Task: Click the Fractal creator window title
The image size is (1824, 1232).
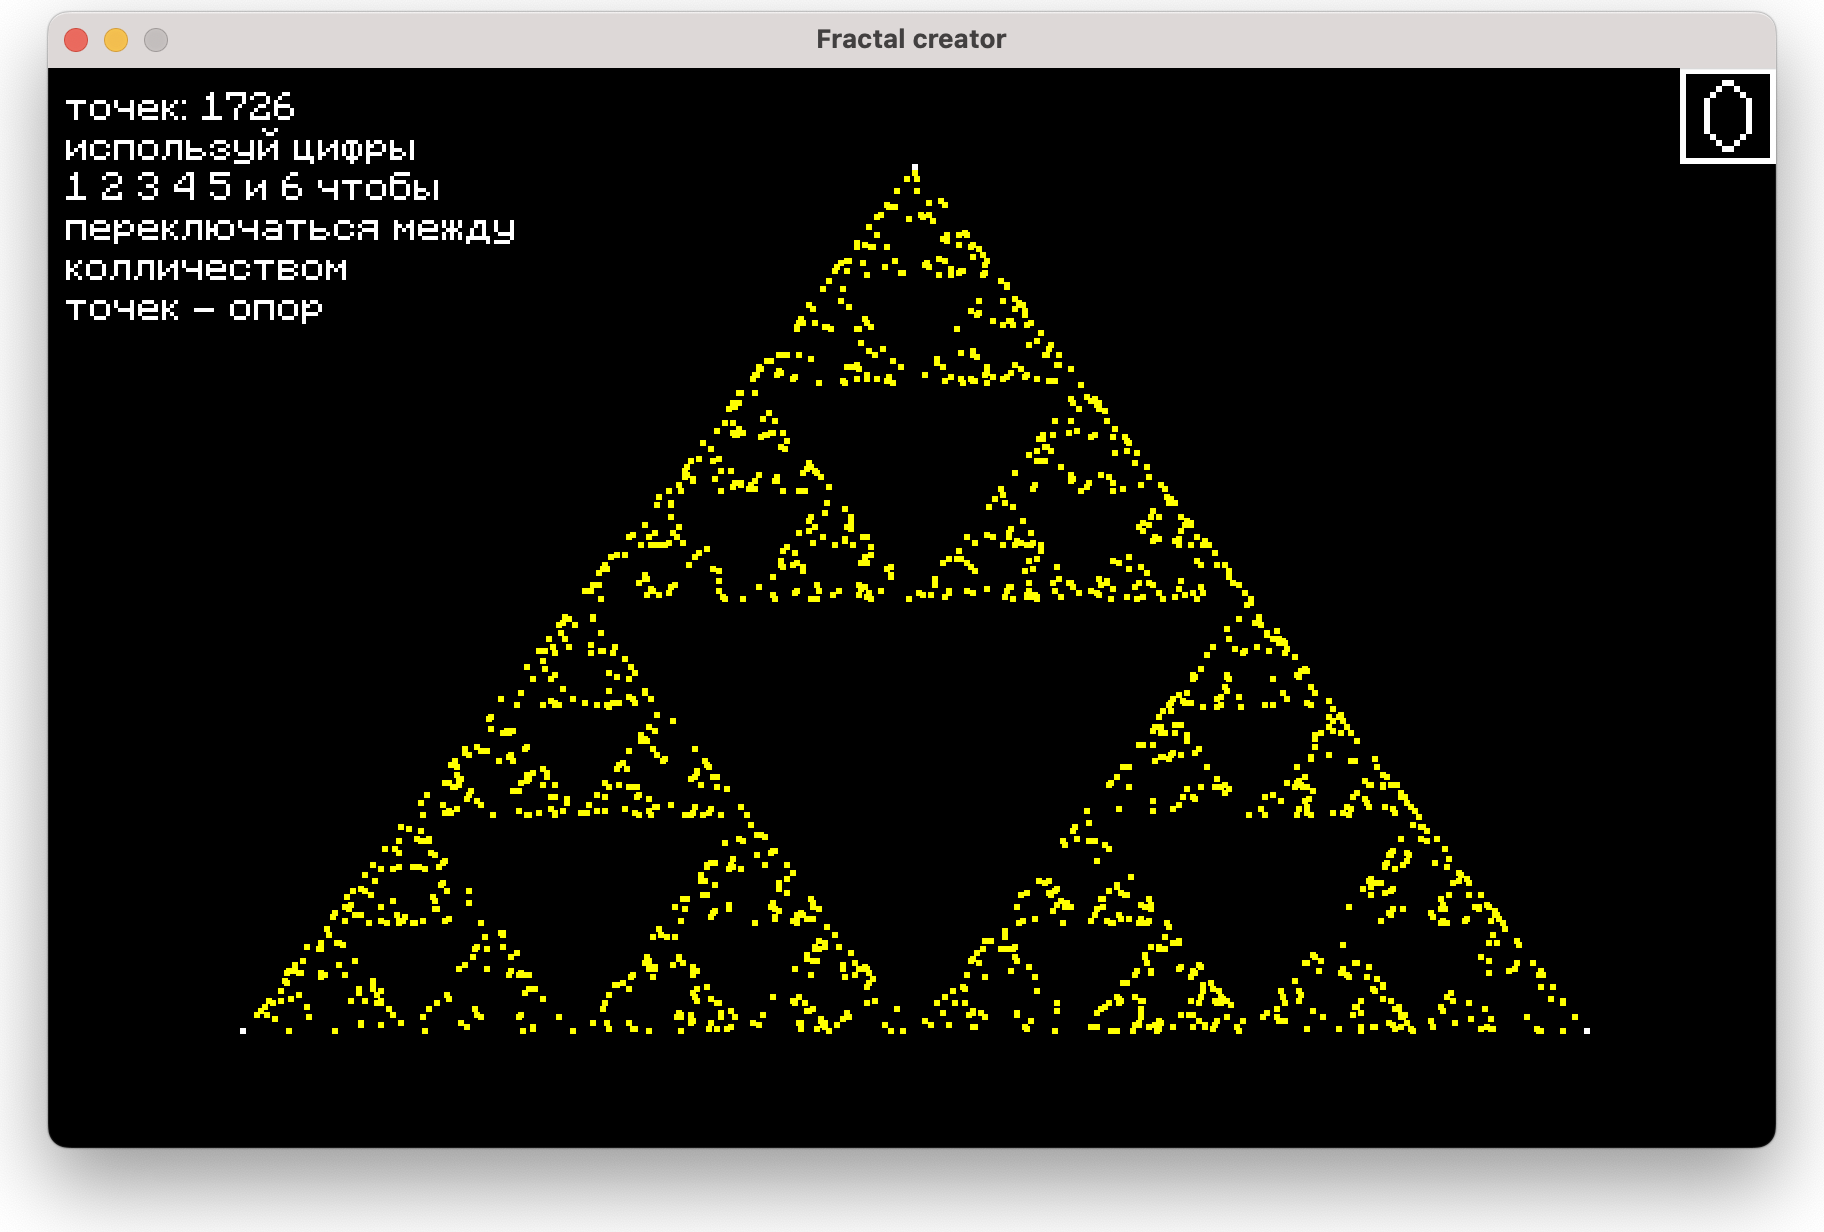Action: [x=911, y=39]
